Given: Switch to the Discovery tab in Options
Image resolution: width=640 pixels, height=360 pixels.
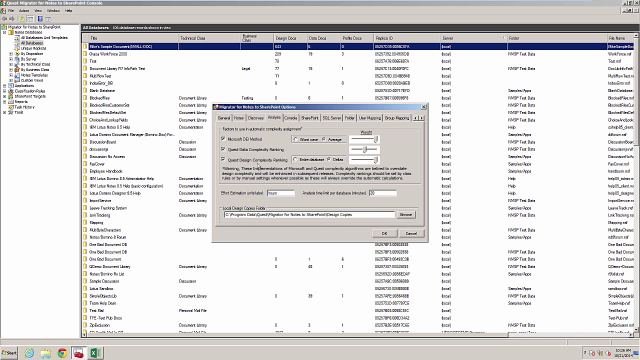Looking at the screenshot, I should coord(256,118).
